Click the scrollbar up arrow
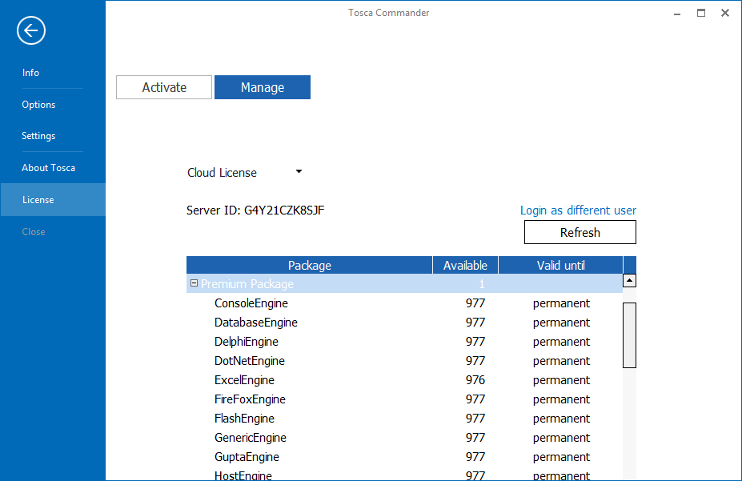The image size is (742, 481). [629, 282]
